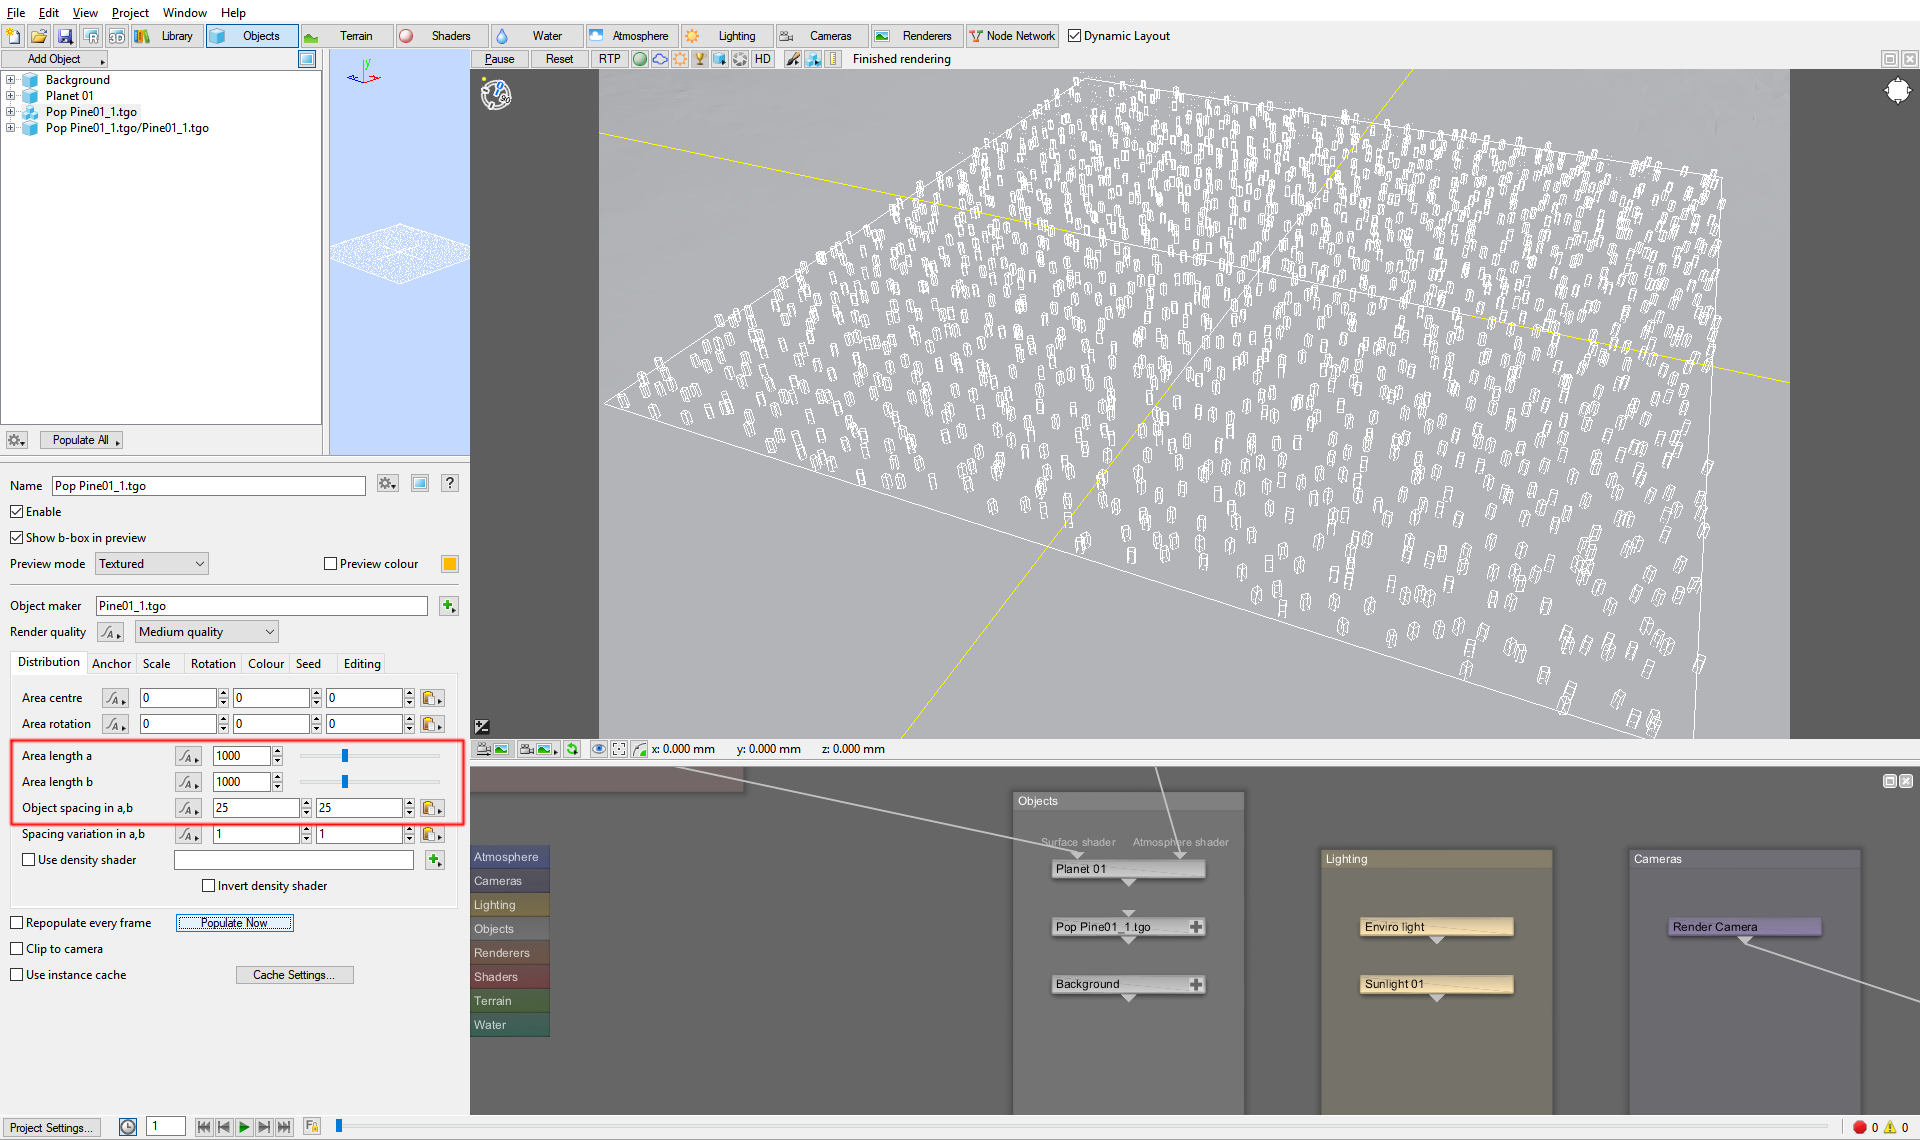
Task: Toggle HD preview mode
Action: [763, 59]
